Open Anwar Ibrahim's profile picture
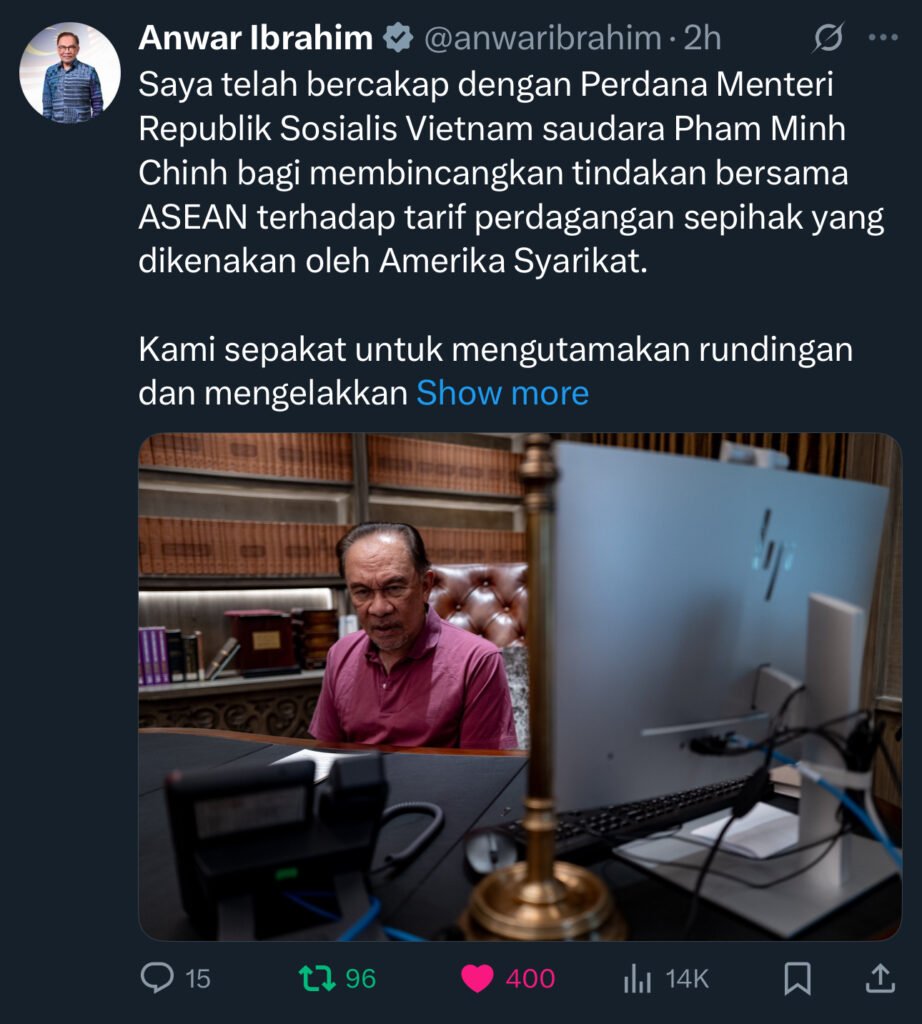This screenshot has height=1024, width=922. click(70, 72)
